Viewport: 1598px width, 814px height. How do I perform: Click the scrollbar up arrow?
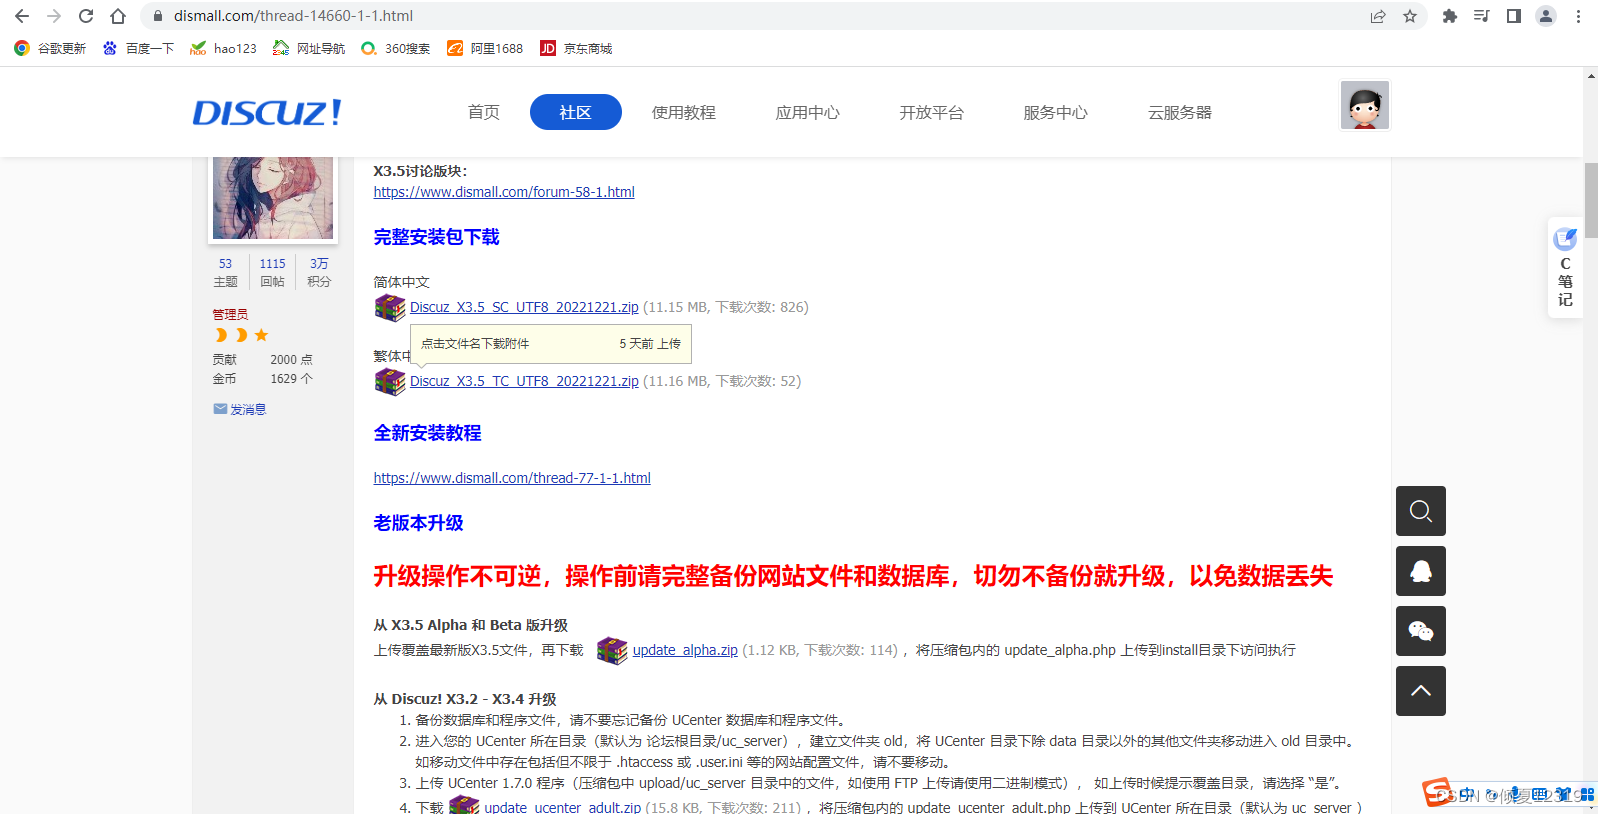click(x=1591, y=75)
